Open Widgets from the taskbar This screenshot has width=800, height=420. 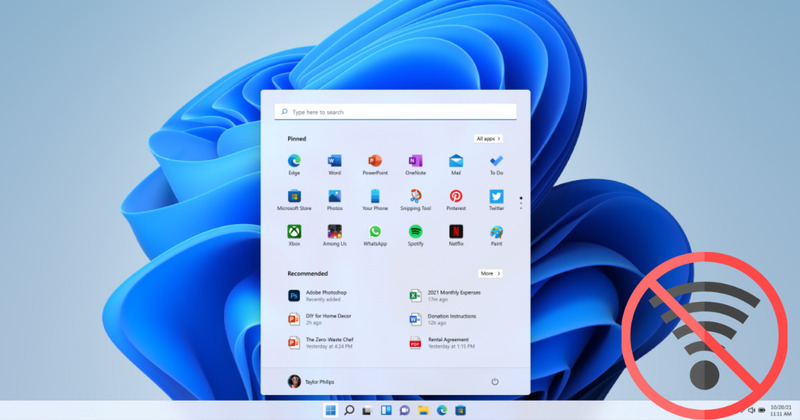tap(386, 410)
